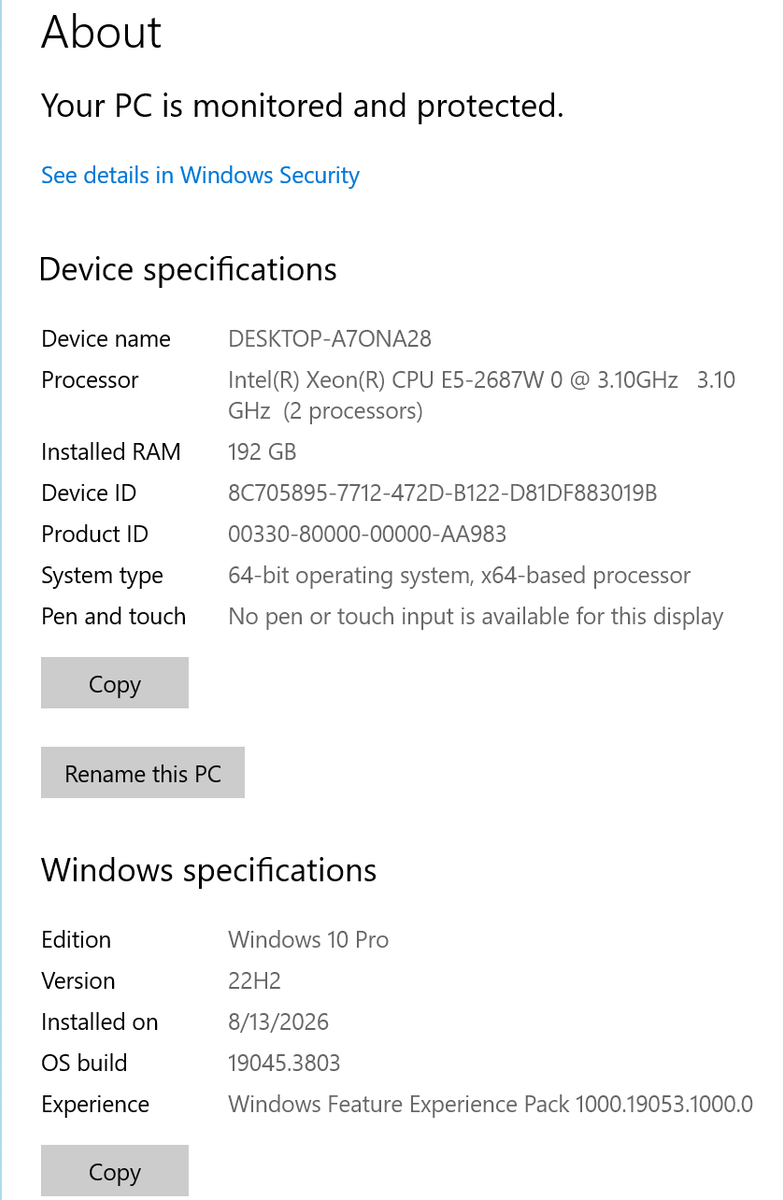Select the 192 GB installed RAM value

tap(262, 452)
